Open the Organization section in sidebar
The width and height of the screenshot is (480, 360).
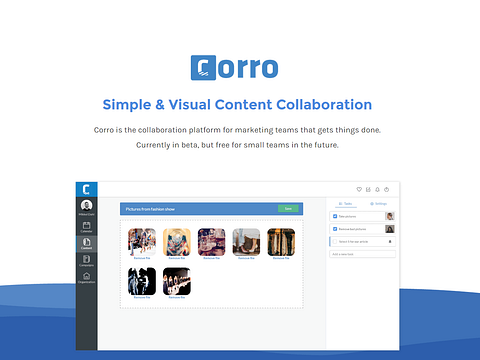point(86,277)
